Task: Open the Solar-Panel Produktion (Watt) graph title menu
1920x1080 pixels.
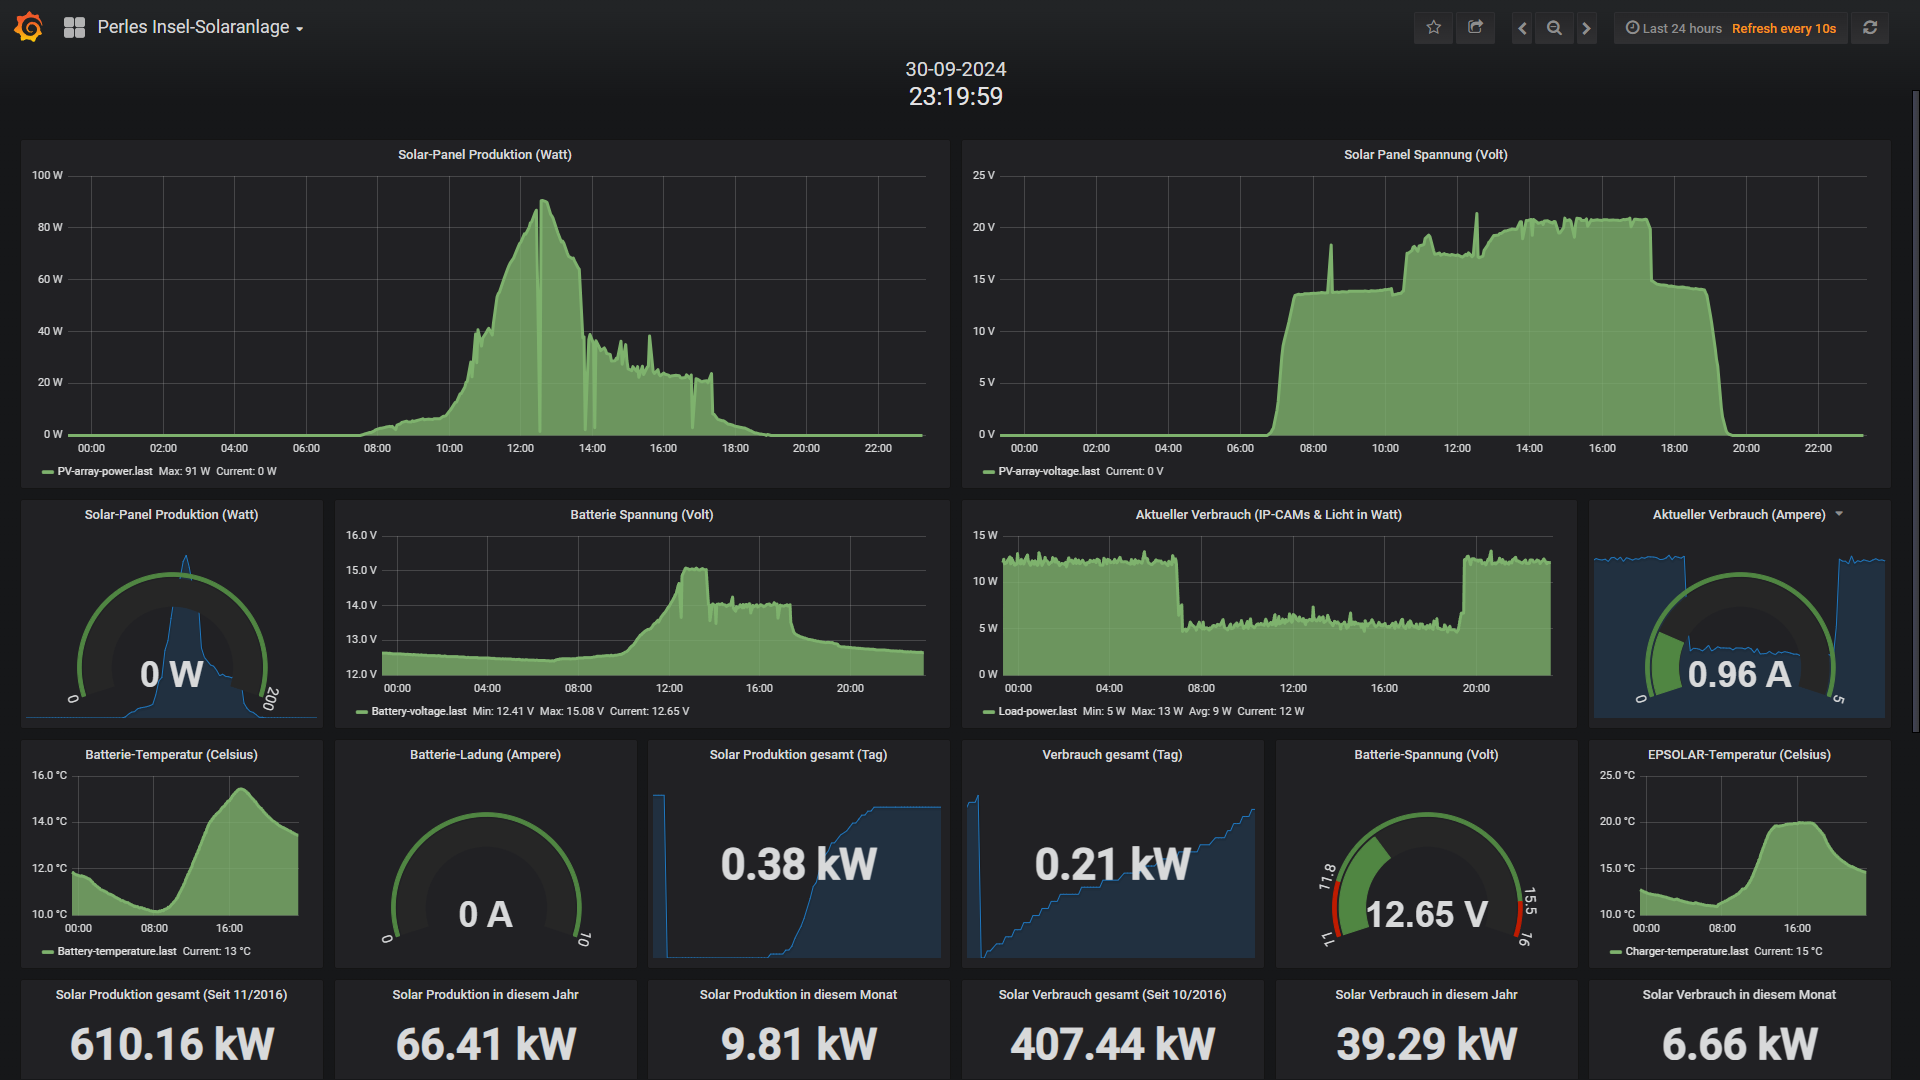Action: point(484,154)
